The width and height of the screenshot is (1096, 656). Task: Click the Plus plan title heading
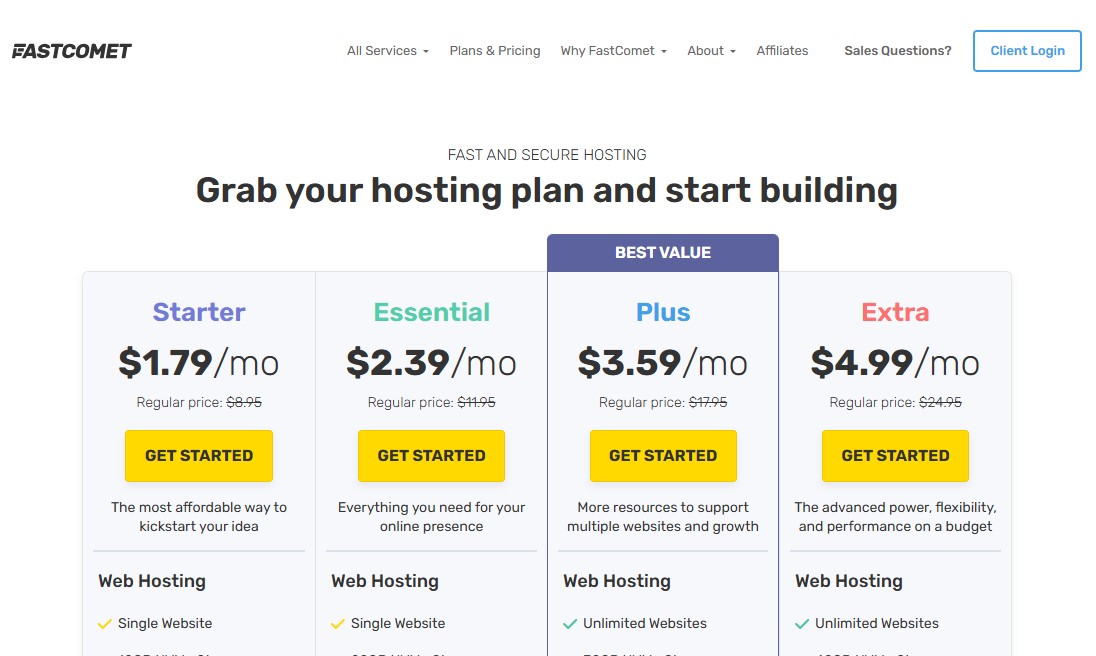click(x=663, y=311)
